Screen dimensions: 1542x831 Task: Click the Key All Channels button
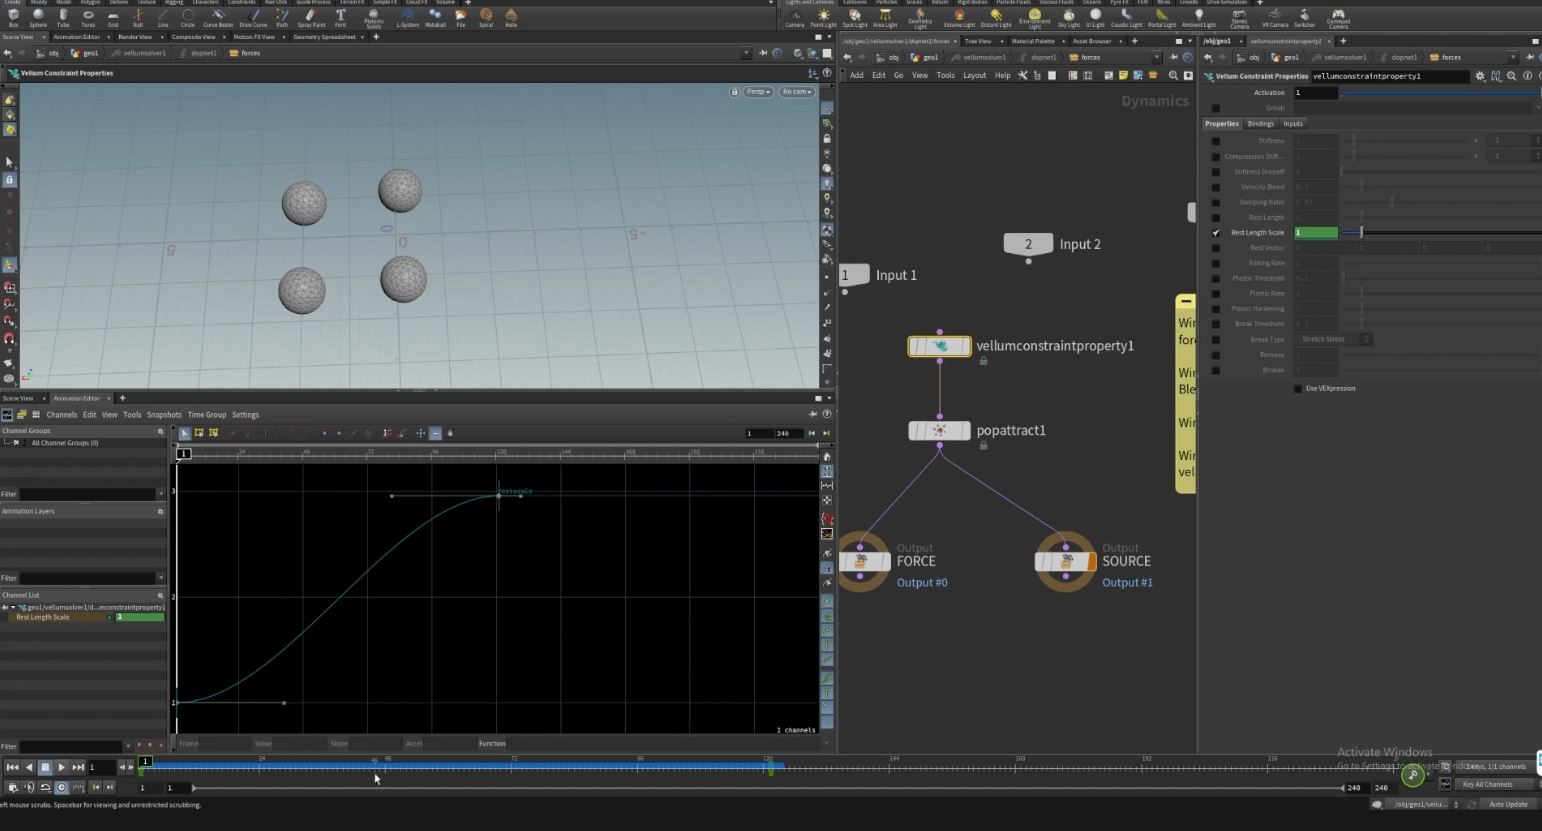[1487, 784]
